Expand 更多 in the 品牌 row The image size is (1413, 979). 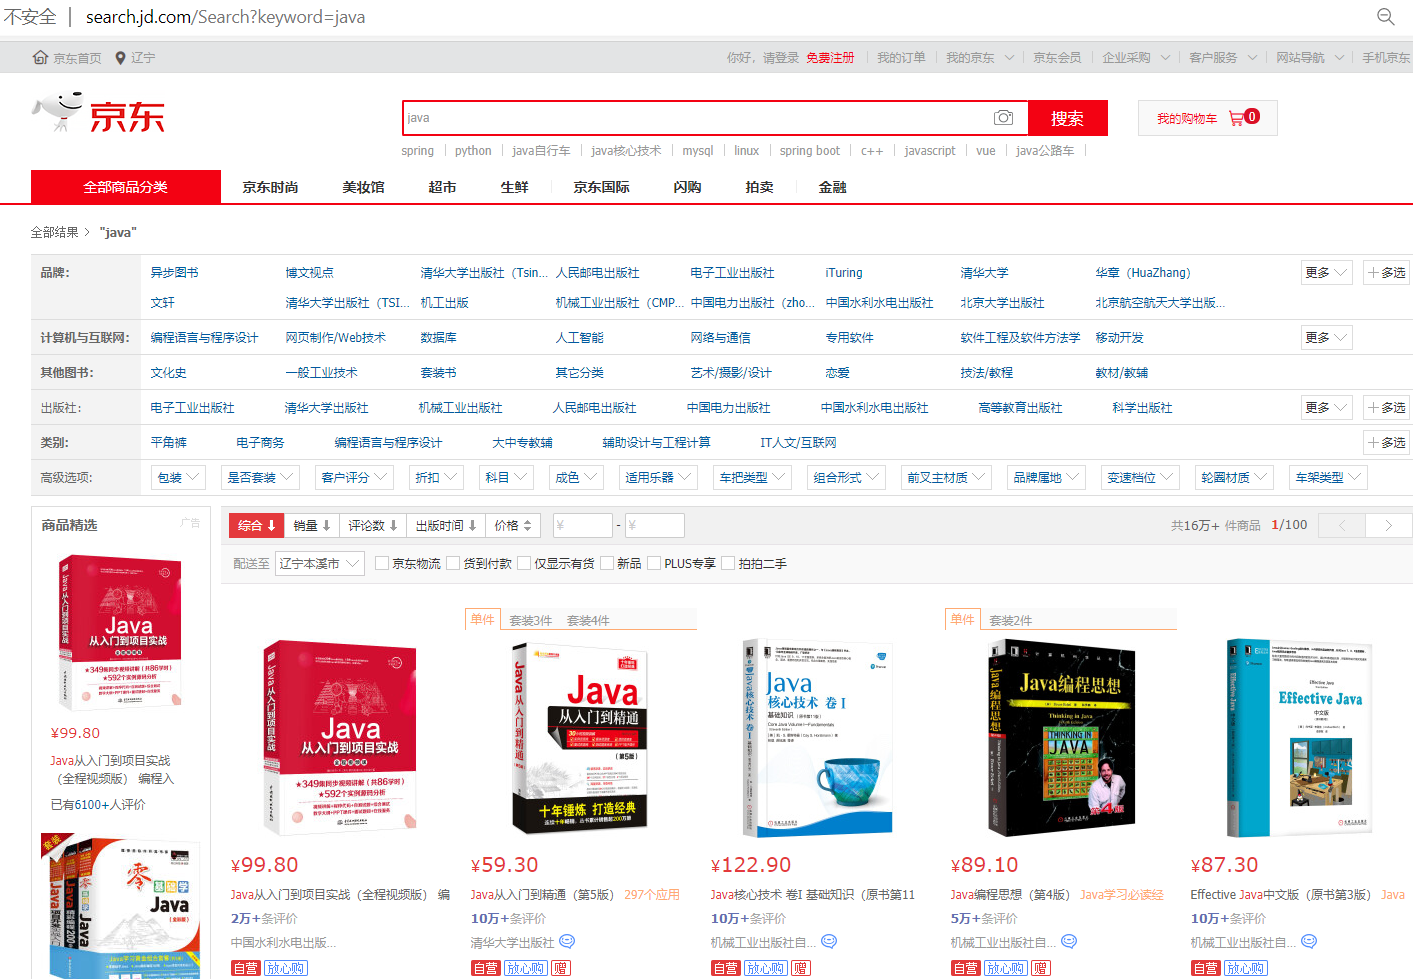[1326, 272]
